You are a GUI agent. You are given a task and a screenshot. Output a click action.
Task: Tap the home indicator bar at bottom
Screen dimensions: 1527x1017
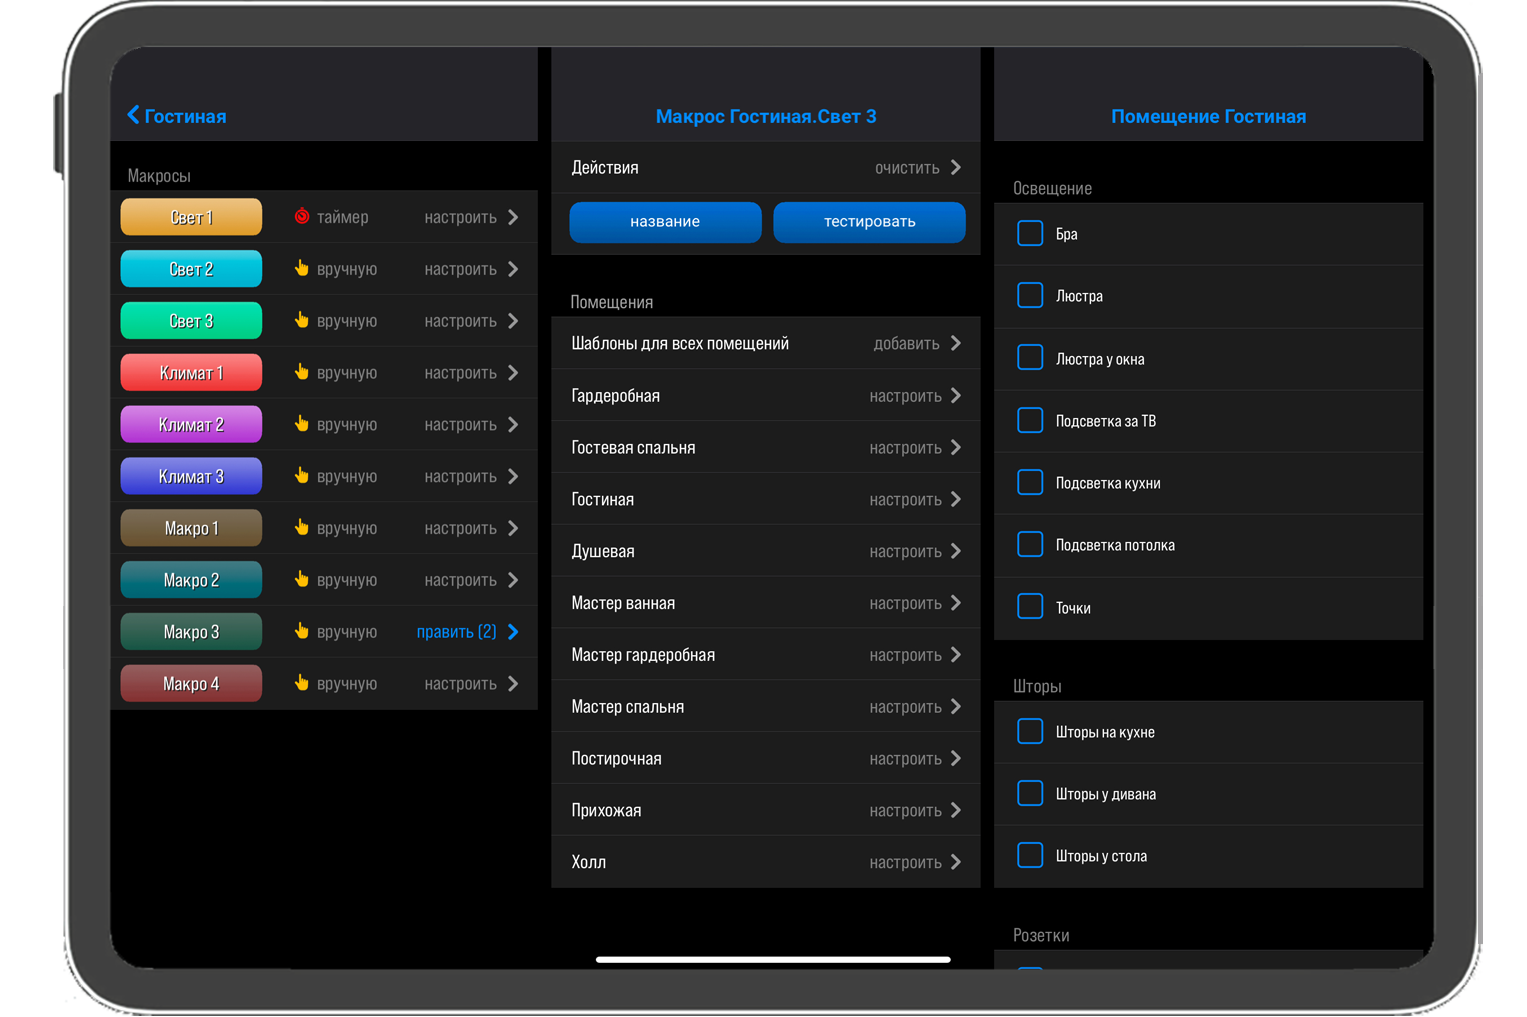(x=772, y=960)
